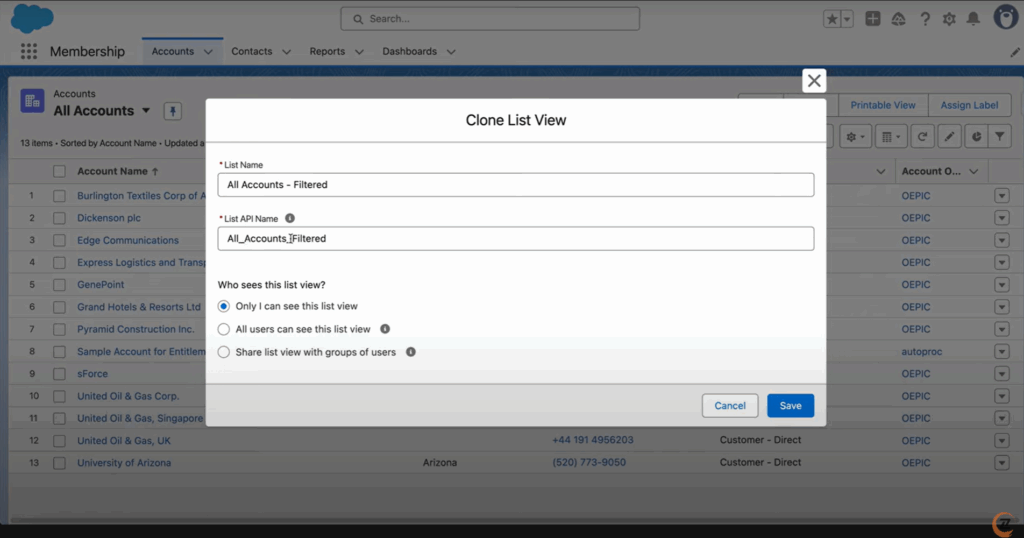1024x538 pixels.
Task: Open the Help question mark icon
Action: tap(925, 19)
